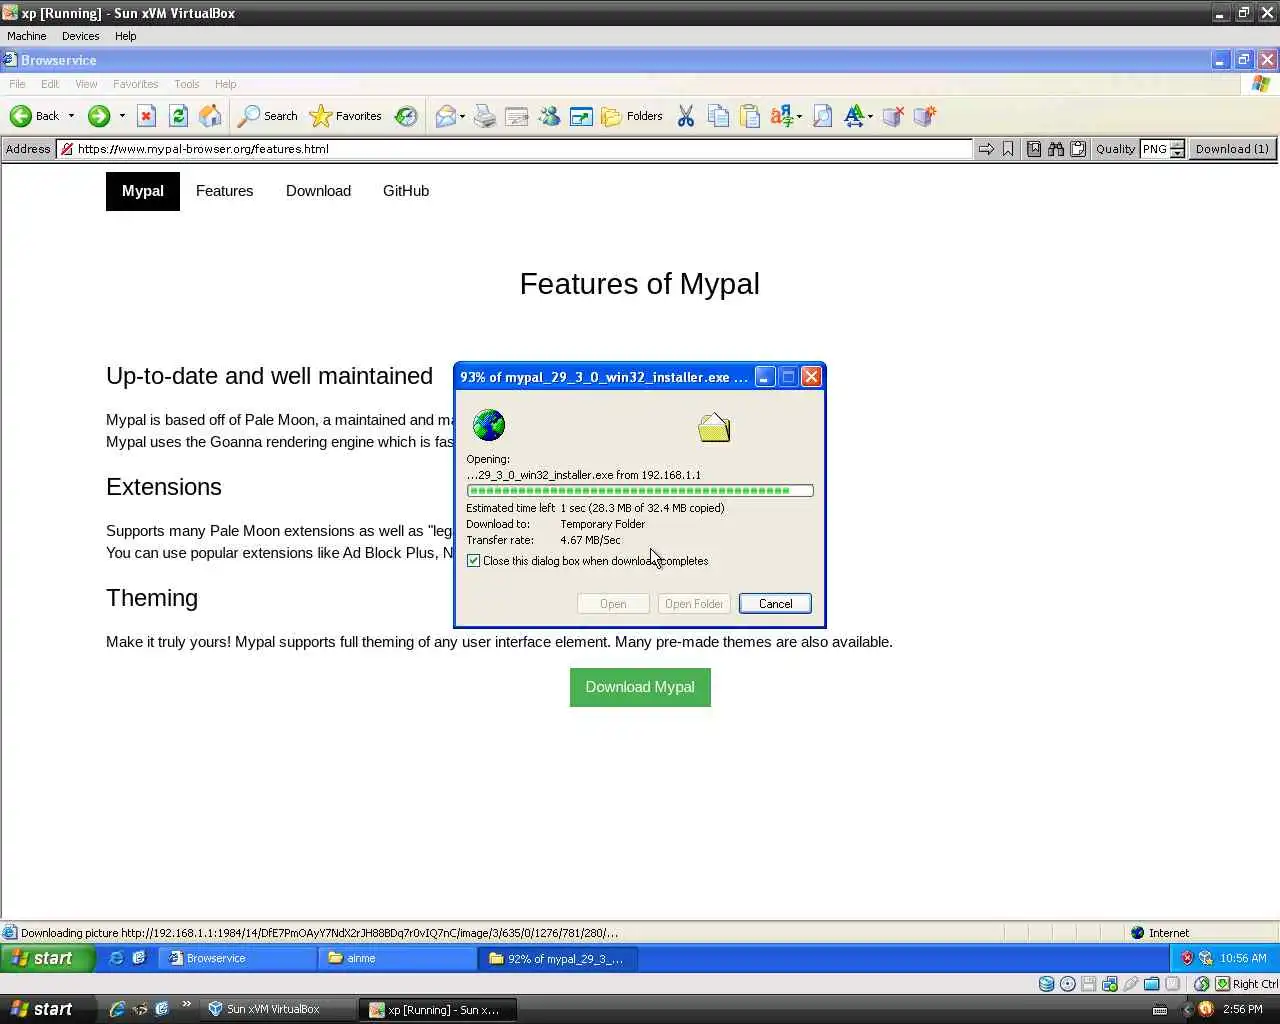
Task: Uncheck Close this dialog box when download completes
Action: [x=474, y=561]
